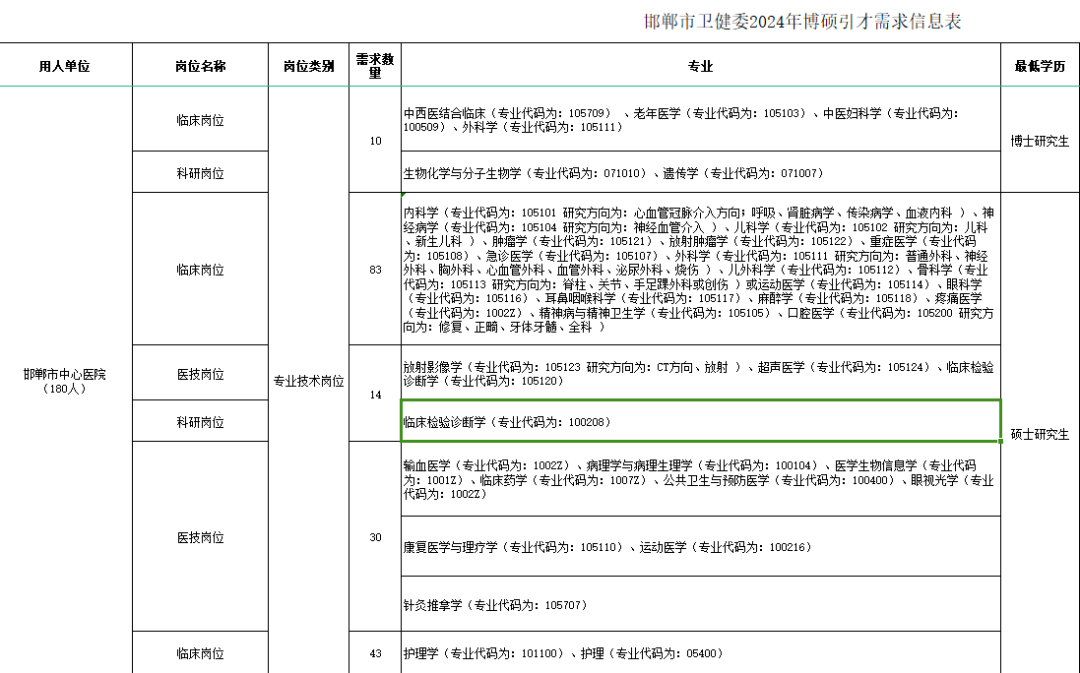Select the 硕士研究生 education cell
This screenshot has width=1080, height=673.
[x=1040, y=434]
